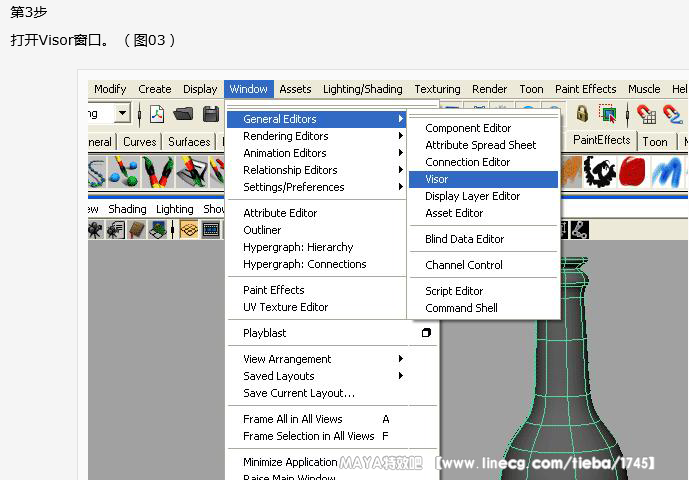Viewport: 689px width, 480px height.
Task: Click the snap to curves magnet icon
Action: (671, 114)
